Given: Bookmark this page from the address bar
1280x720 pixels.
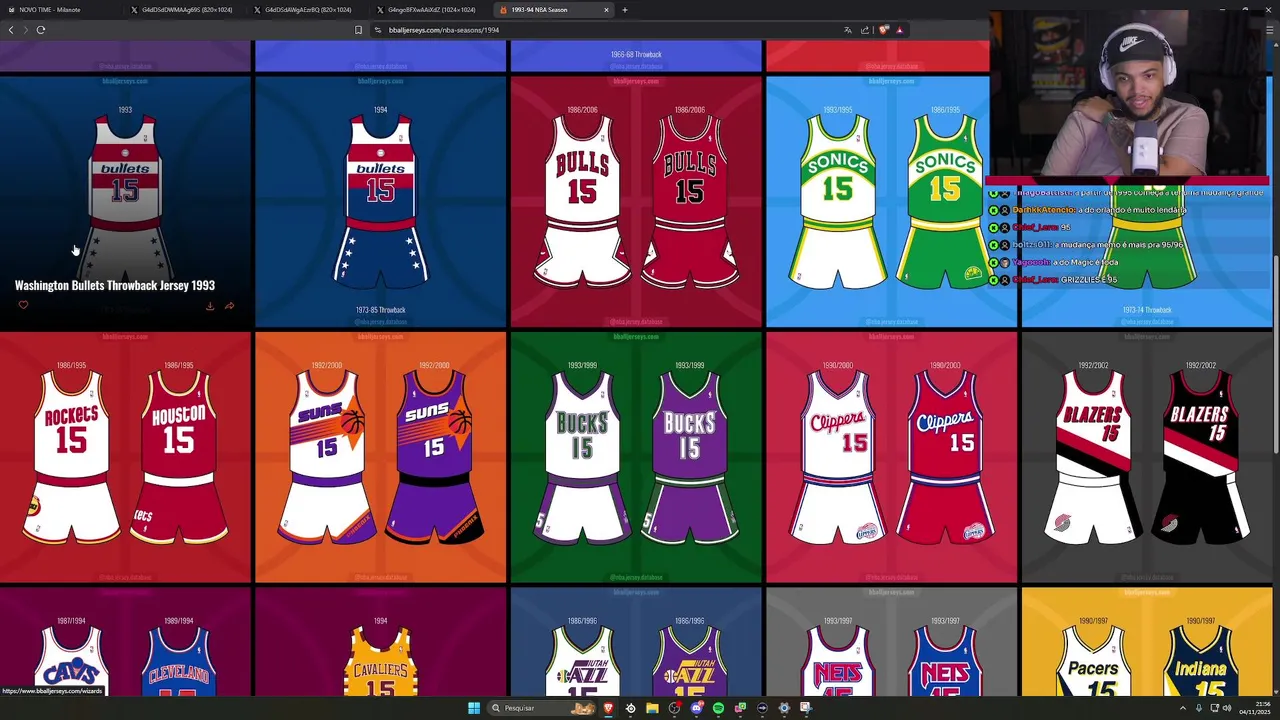Looking at the screenshot, I should point(359,30).
